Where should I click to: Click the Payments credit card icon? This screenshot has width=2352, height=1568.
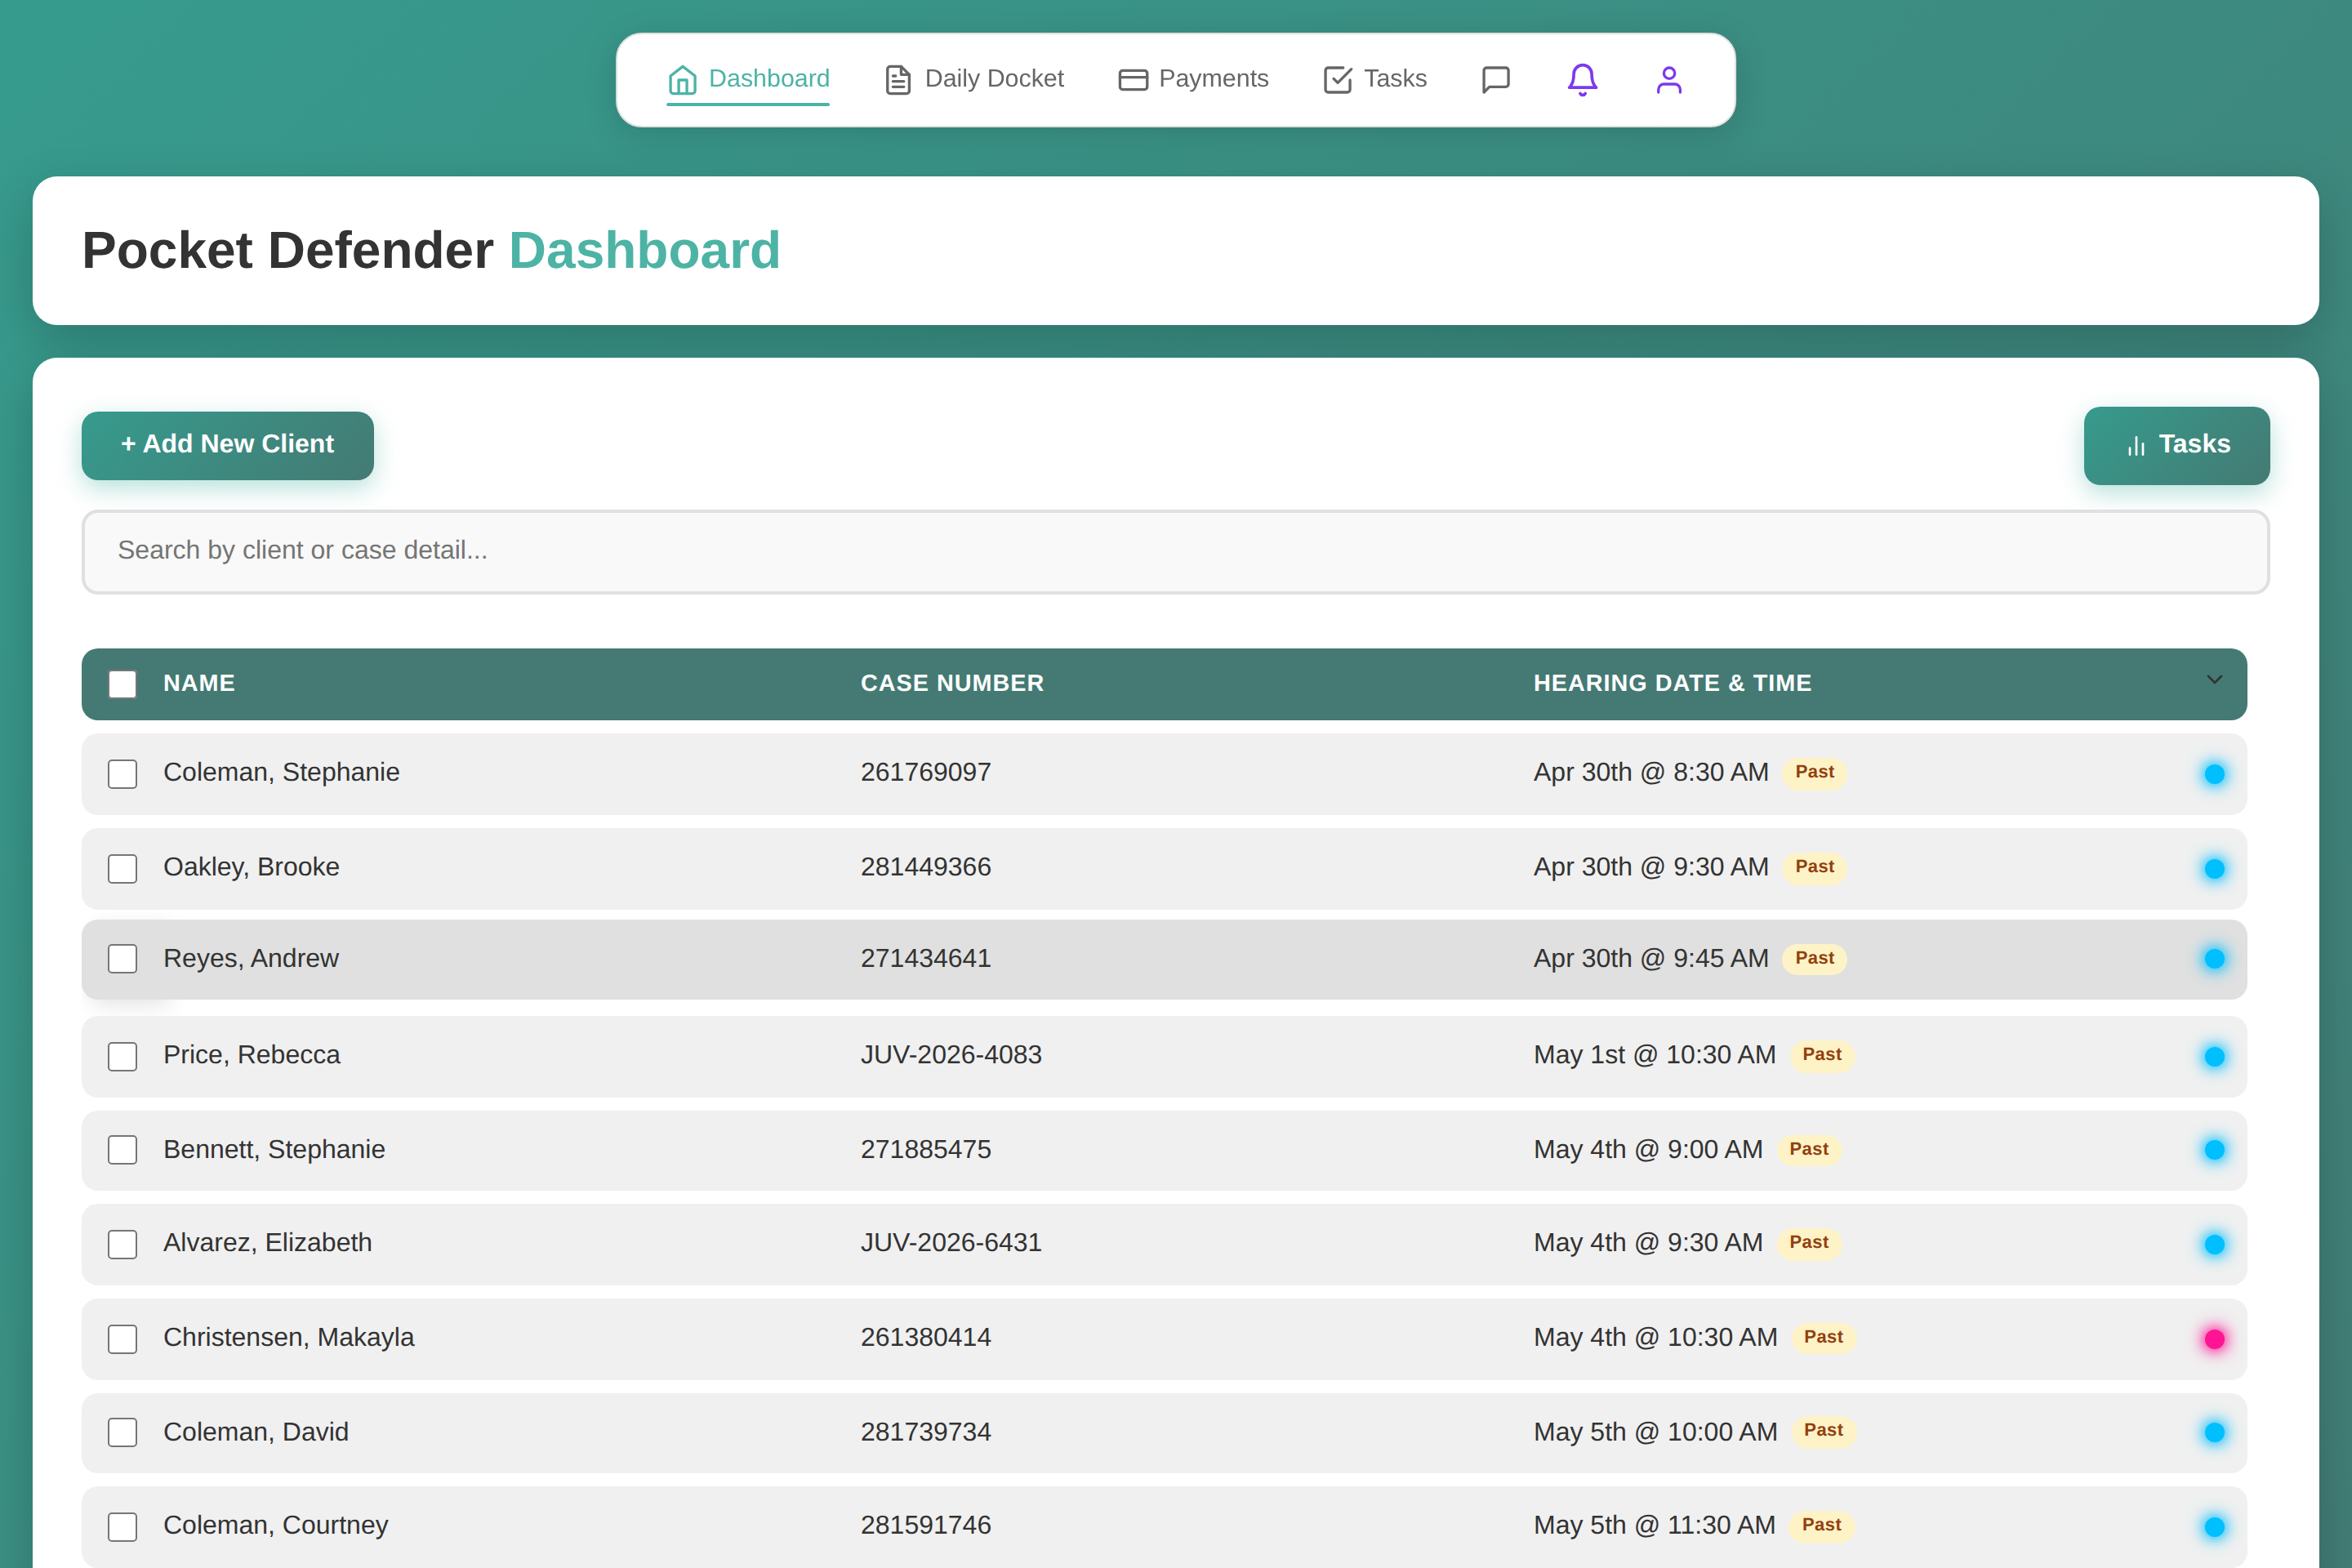(1133, 79)
